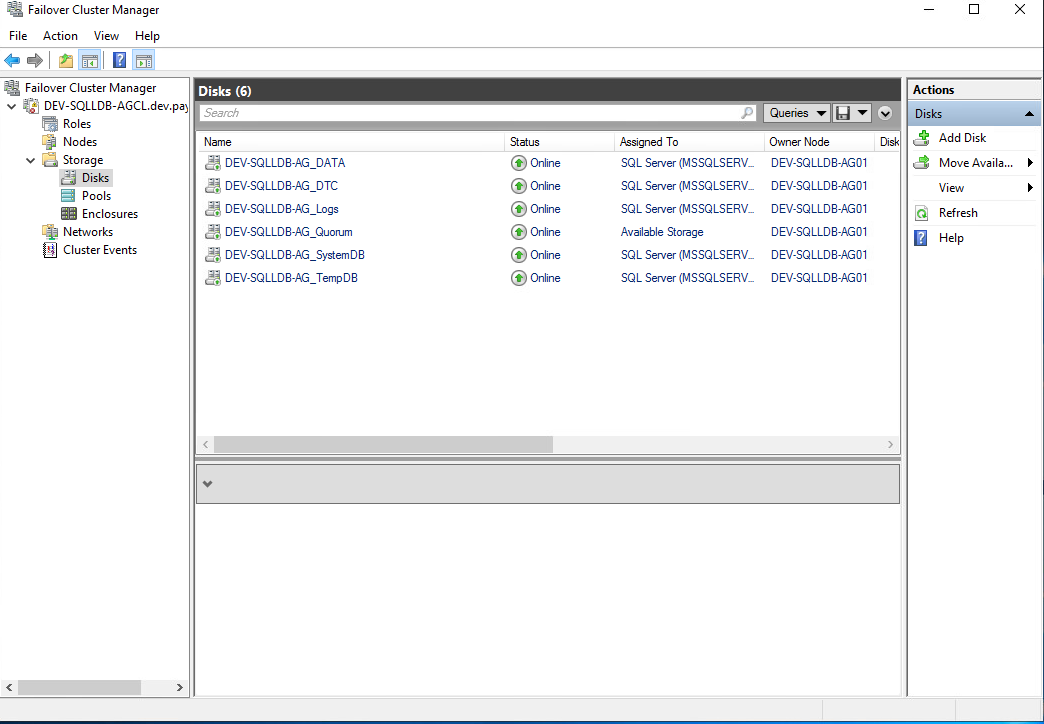Collapse the Storage tree node
Screen dimensions: 1044x724
[x=31, y=160]
